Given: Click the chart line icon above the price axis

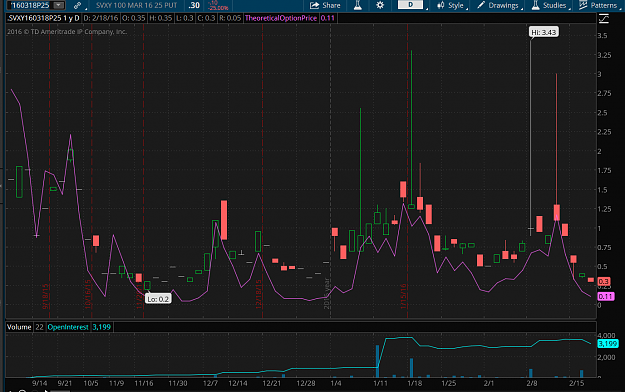Looking at the screenshot, I should click(604, 18).
